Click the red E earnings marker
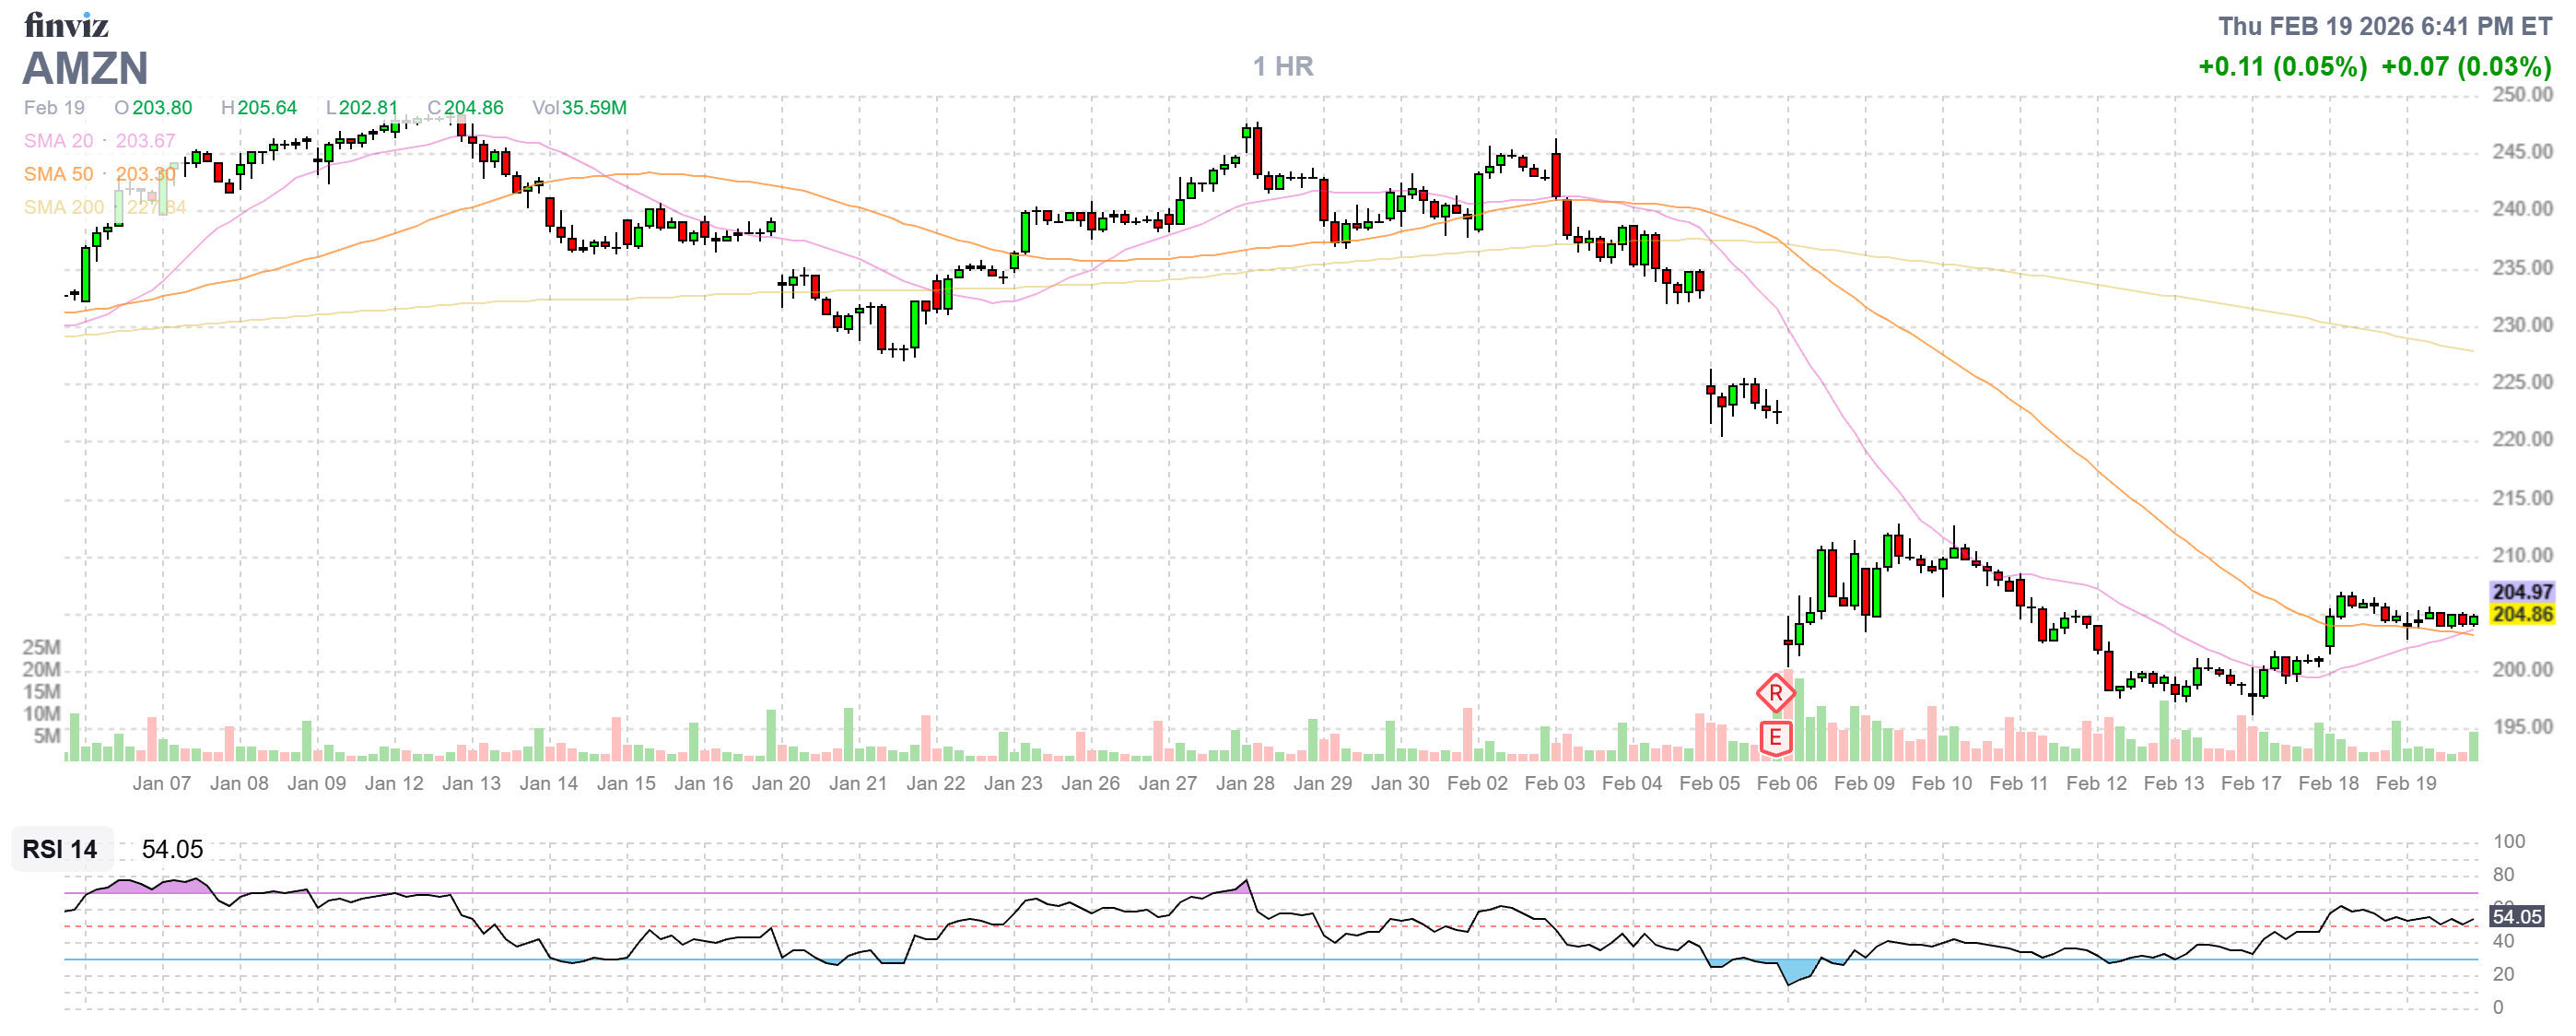 coord(1775,738)
